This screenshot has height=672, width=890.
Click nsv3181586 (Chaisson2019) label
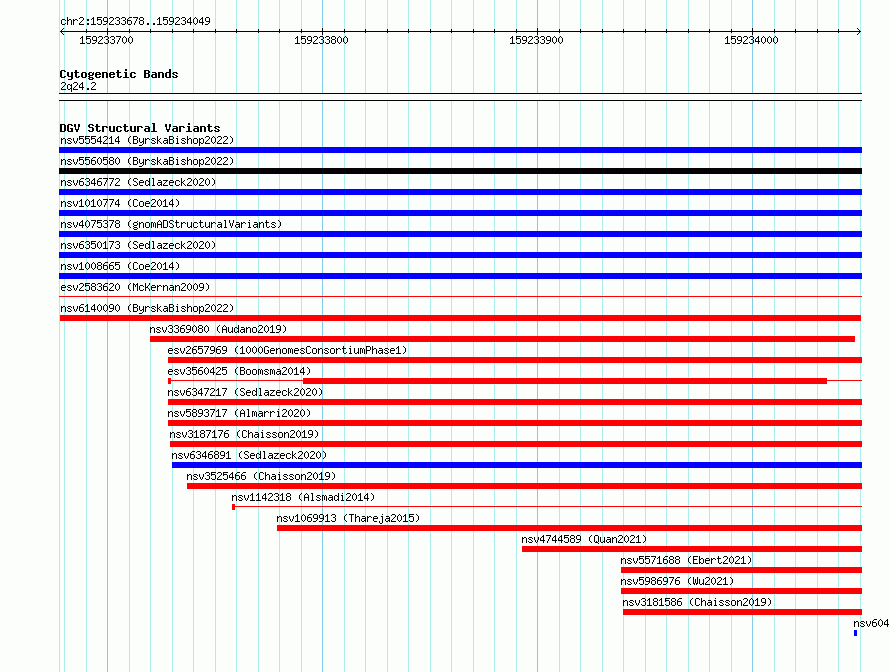click(x=697, y=602)
